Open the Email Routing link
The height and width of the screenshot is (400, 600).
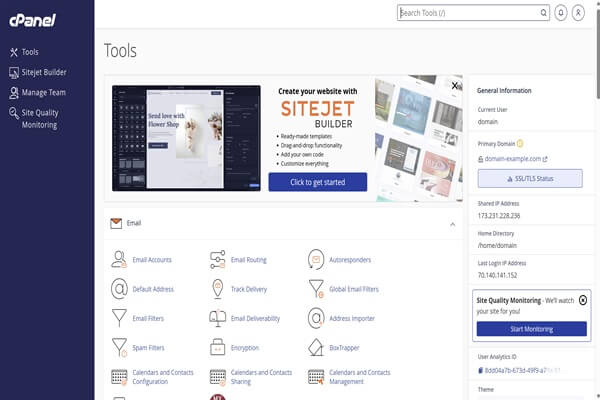(249, 260)
